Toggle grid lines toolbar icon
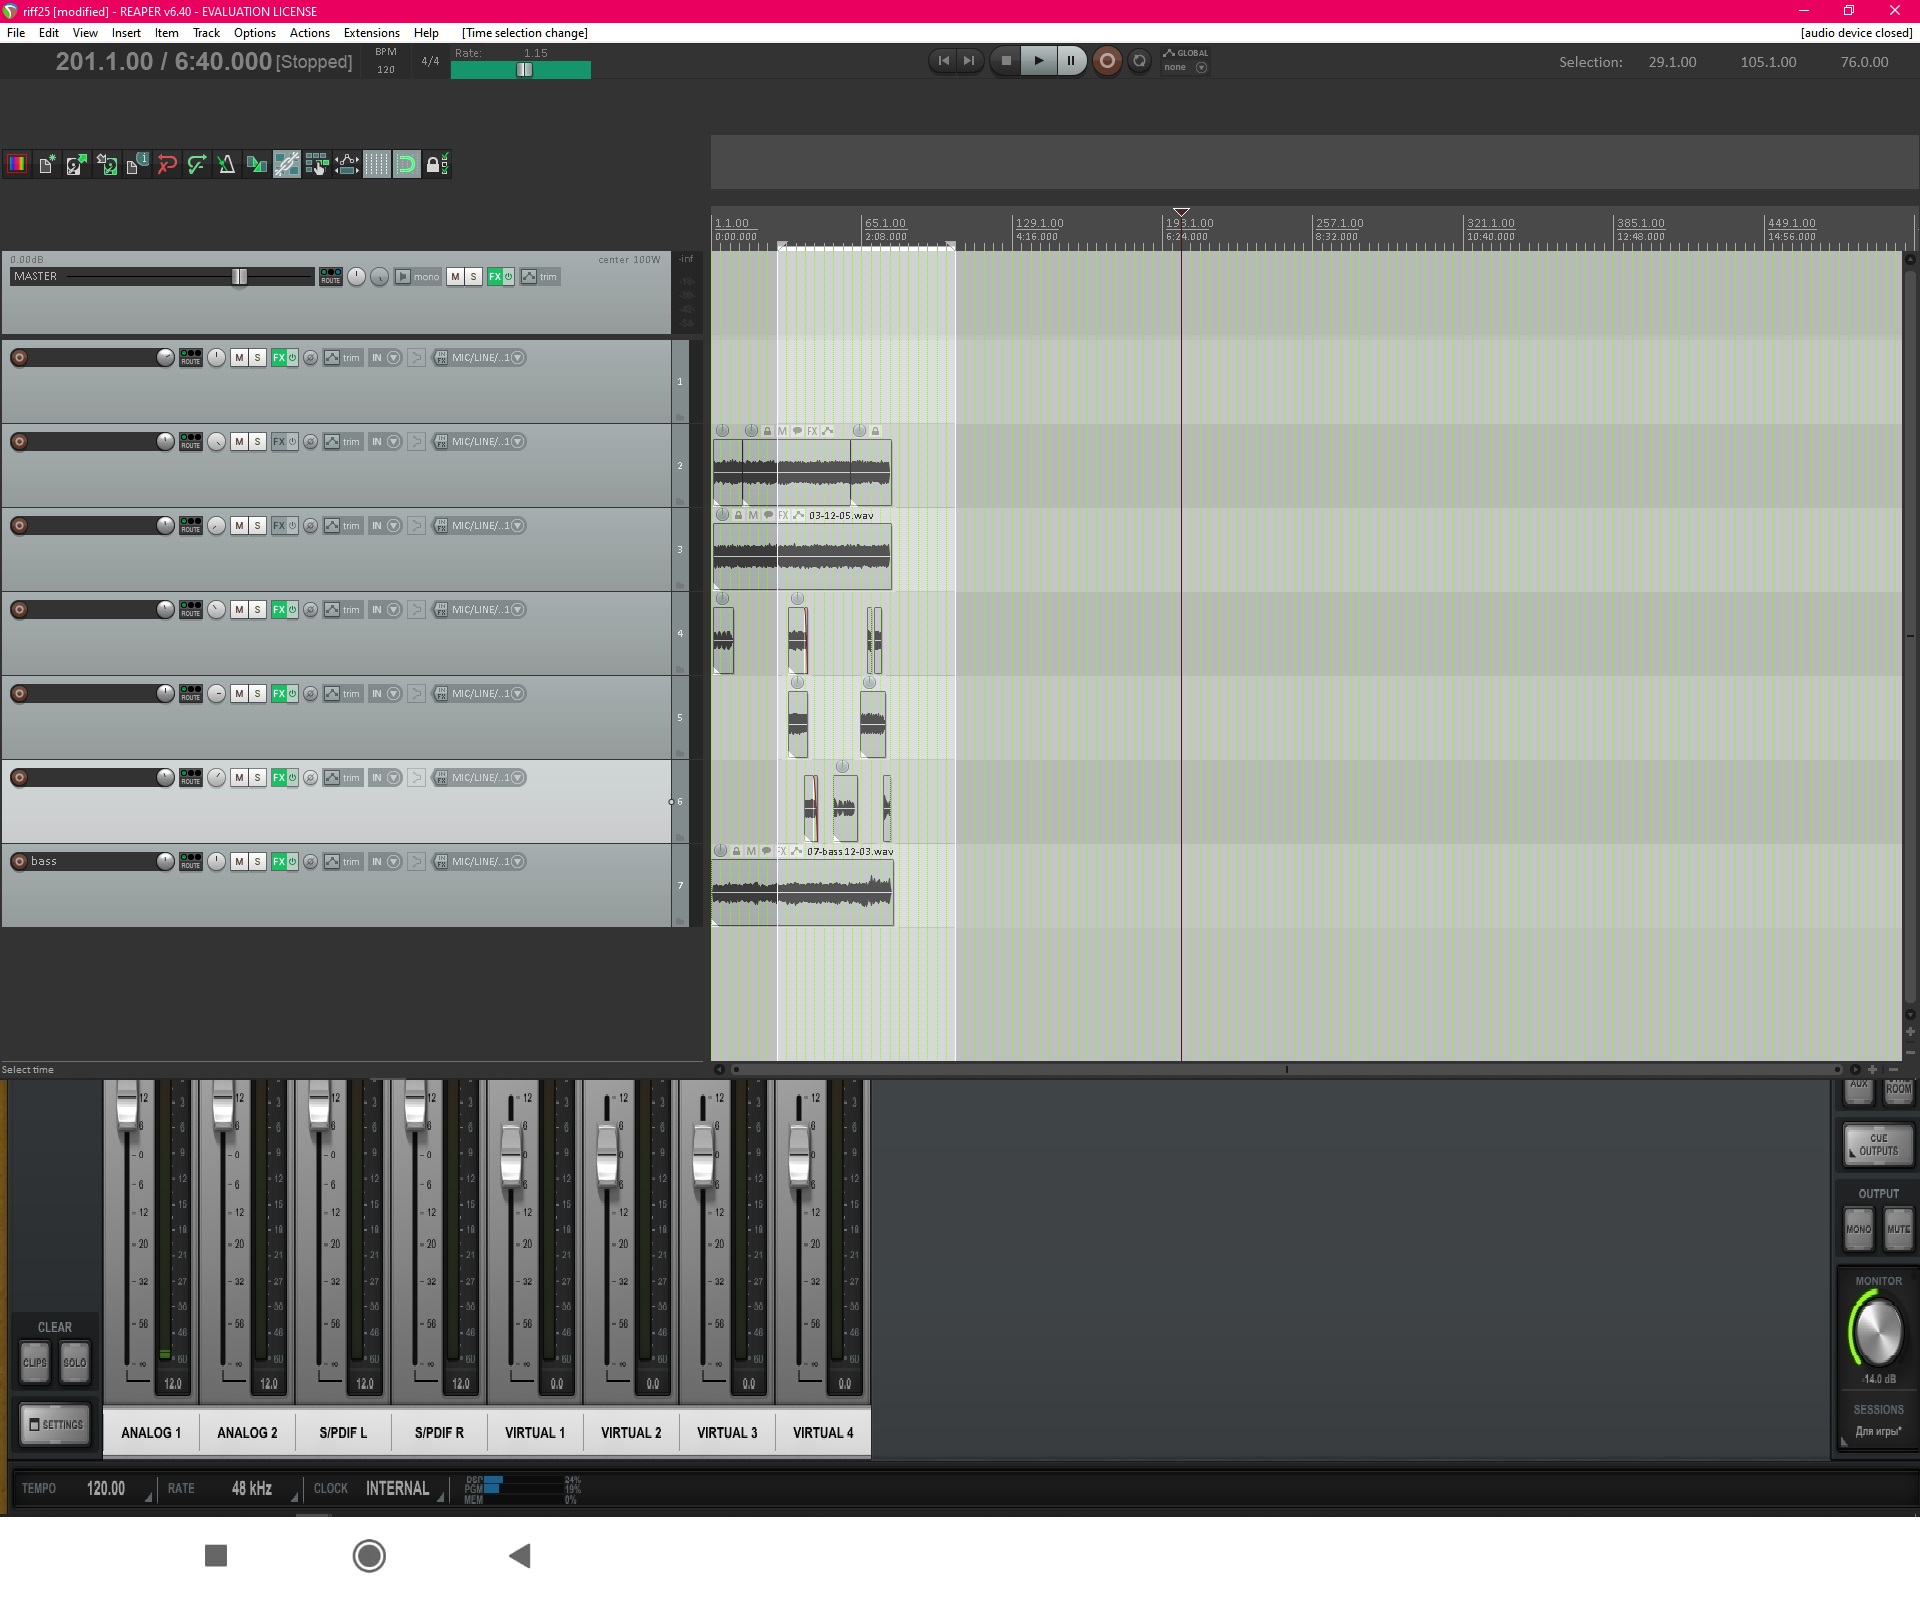This screenshot has width=1920, height=1600. click(377, 165)
